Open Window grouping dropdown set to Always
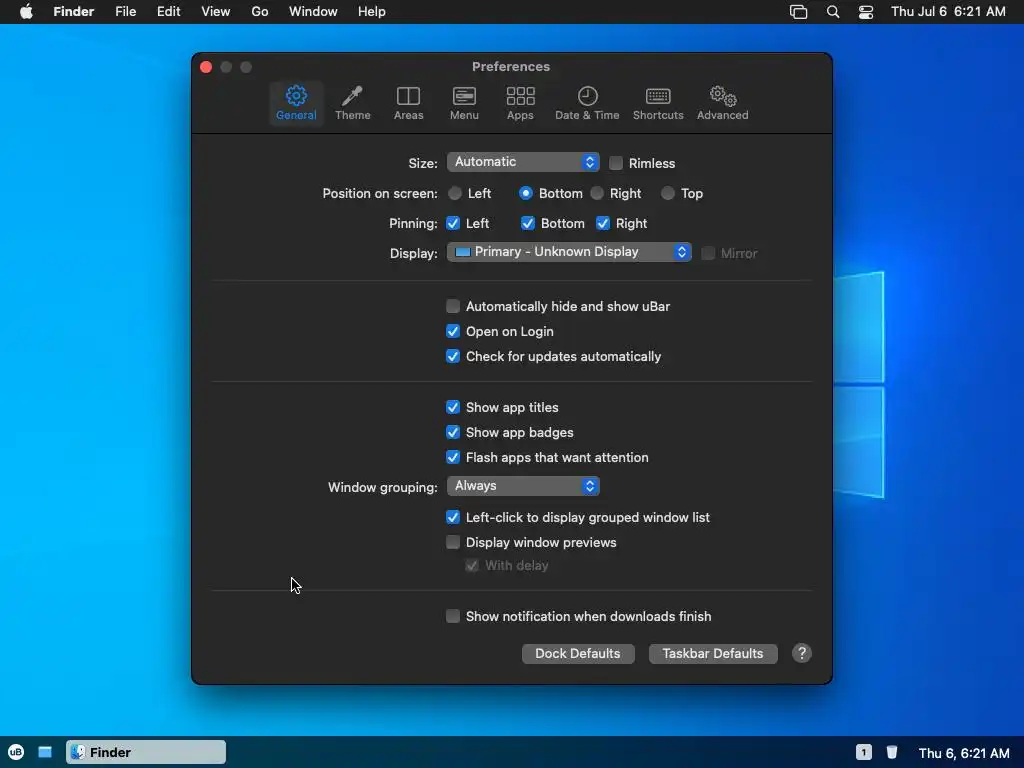1024x768 pixels. pos(523,486)
